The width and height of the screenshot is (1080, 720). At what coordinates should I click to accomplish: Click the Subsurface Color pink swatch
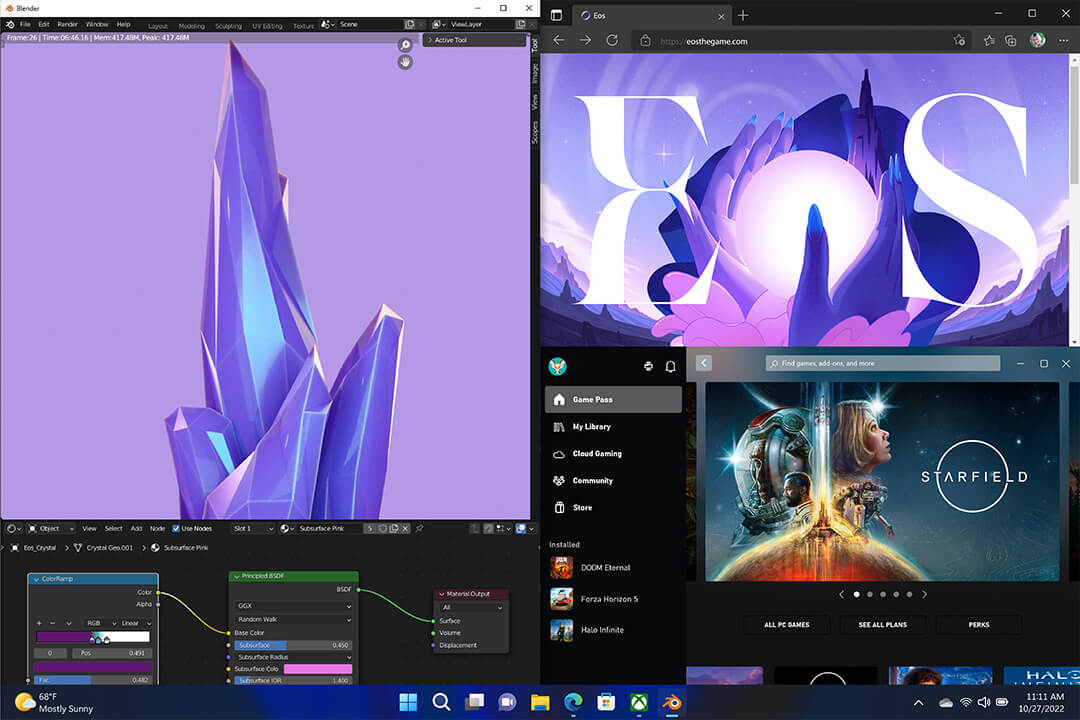pyautogui.click(x=320, y=669)
